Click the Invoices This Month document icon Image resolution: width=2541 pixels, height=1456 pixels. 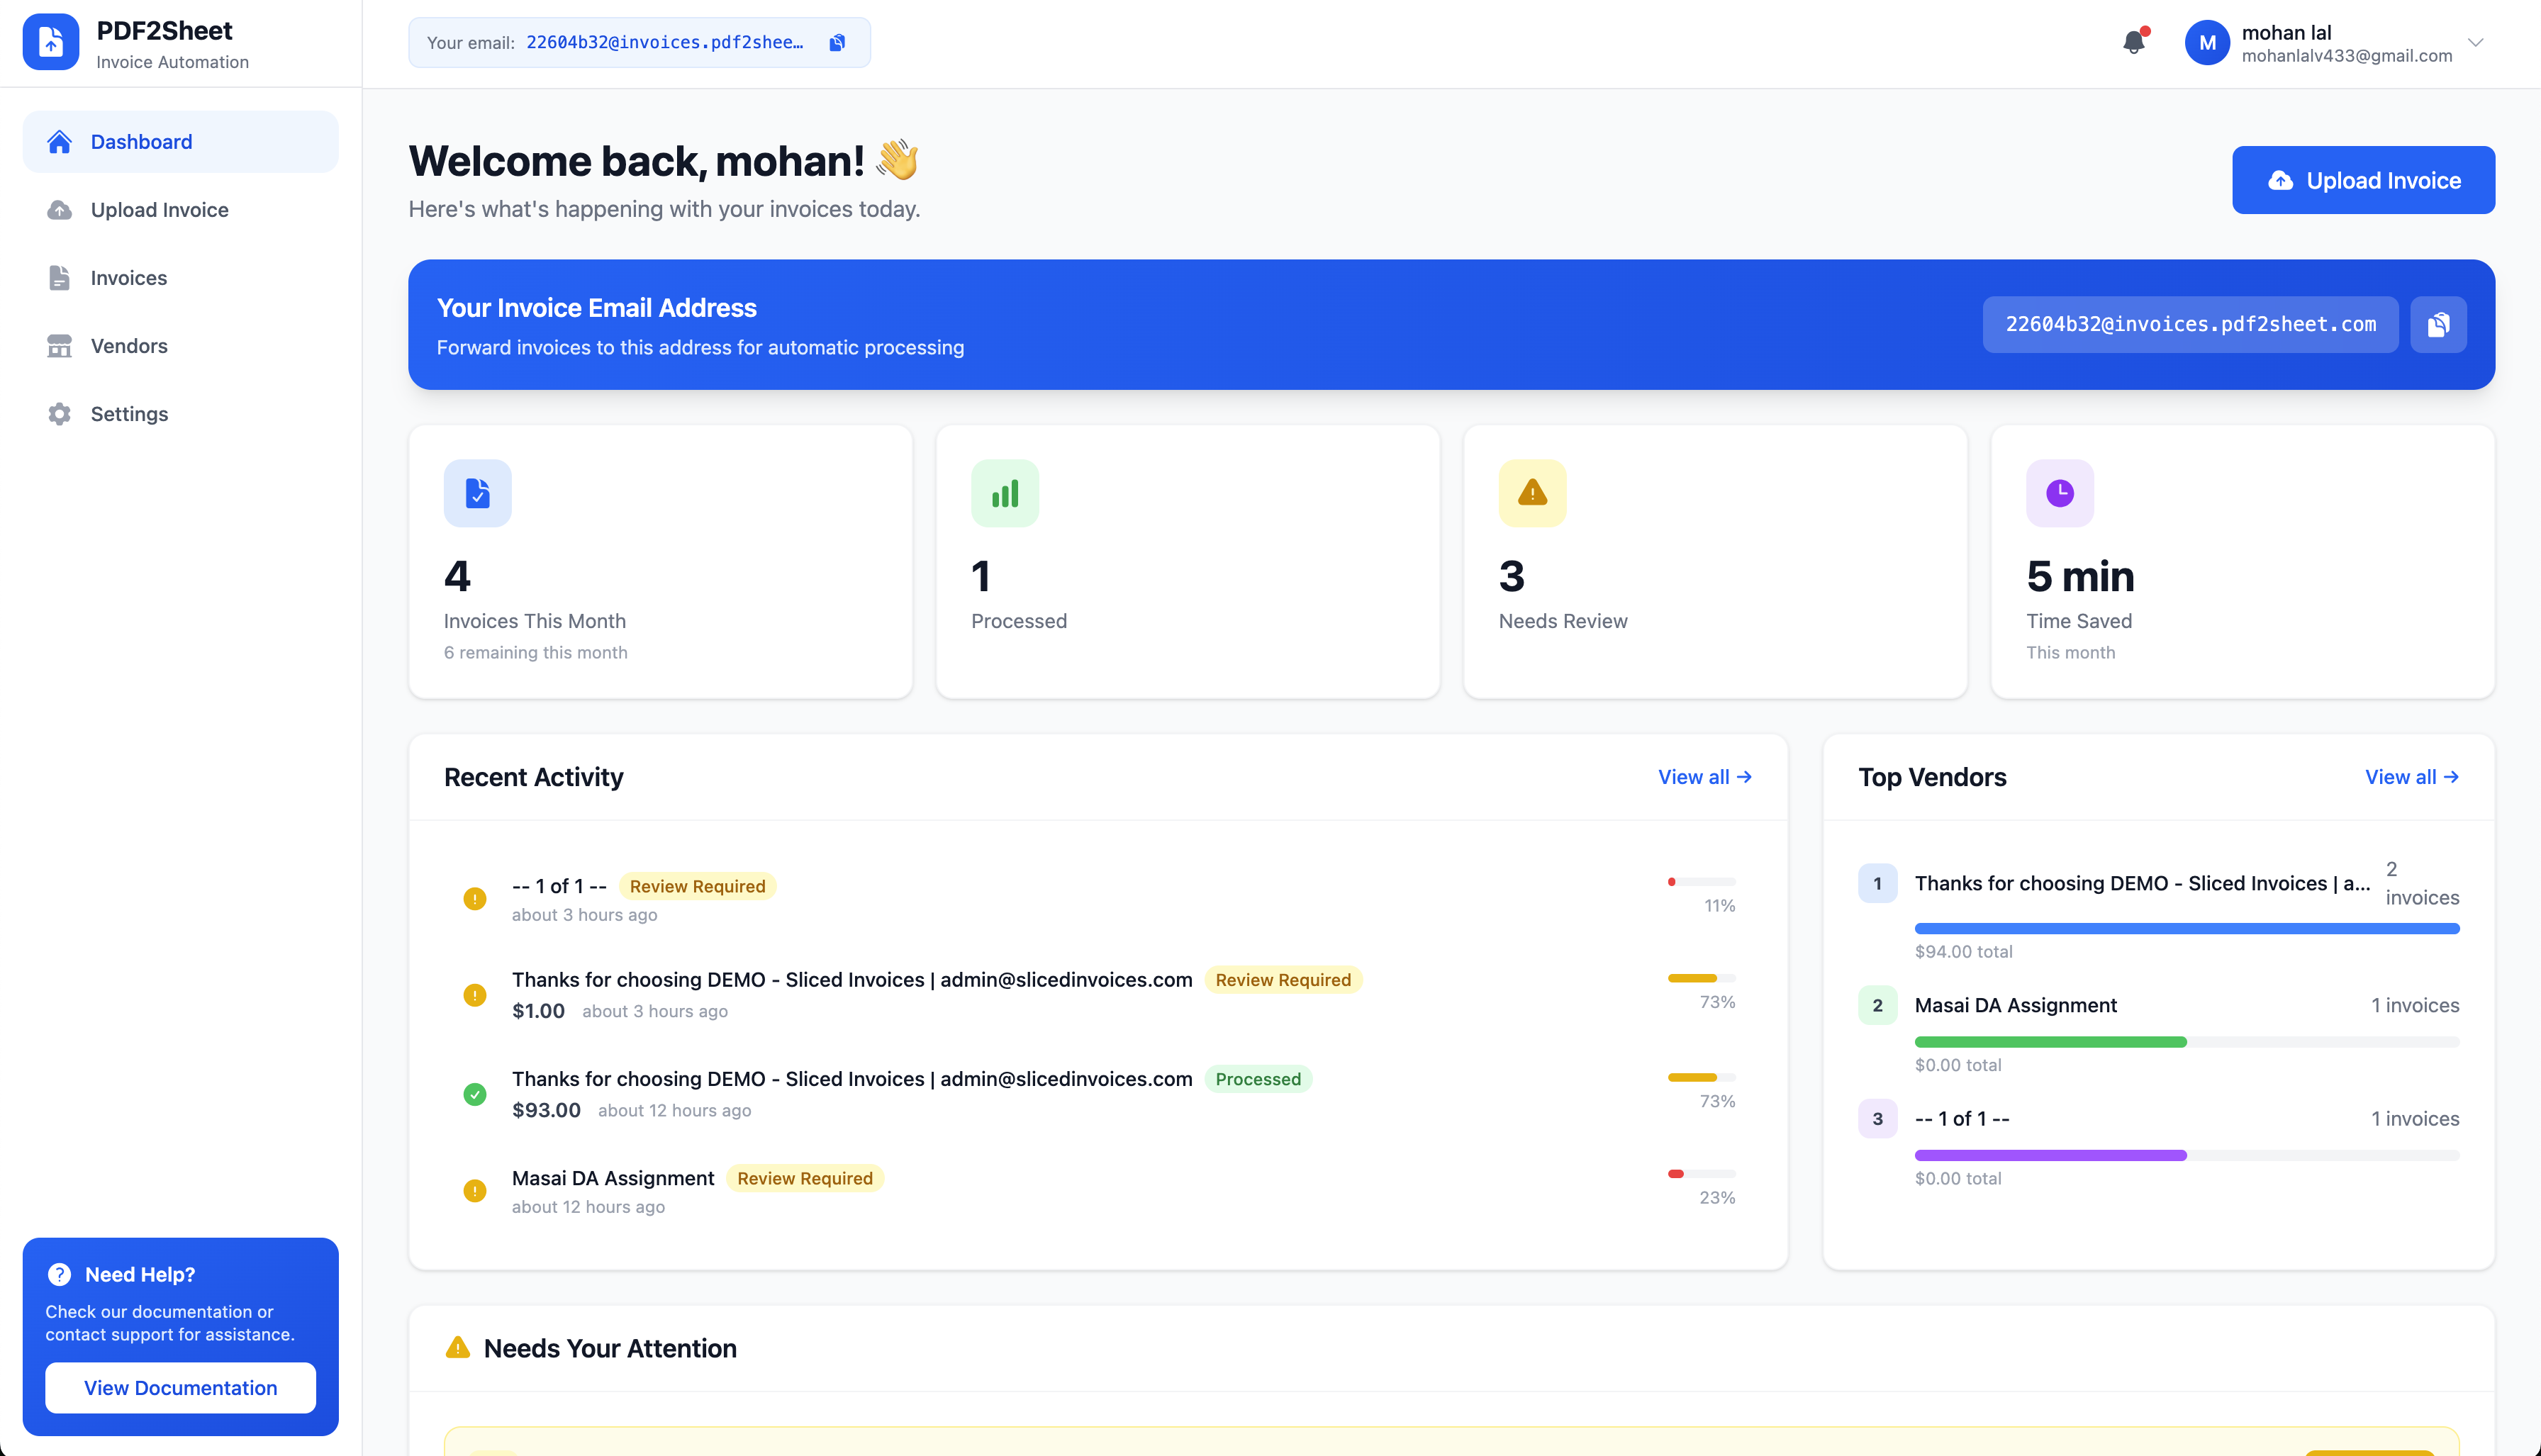click(477, 493)
